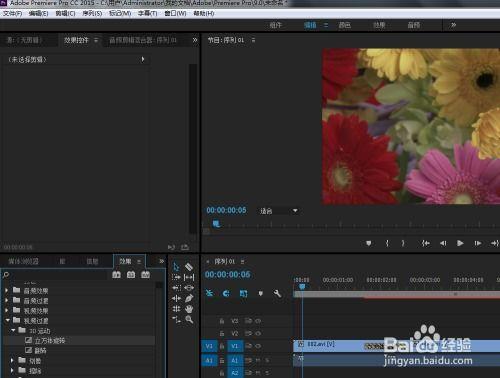Viewport: 500px width, 378px height.
Task: Open the 窗口(W) menu
Action: (x=175, y=13)
